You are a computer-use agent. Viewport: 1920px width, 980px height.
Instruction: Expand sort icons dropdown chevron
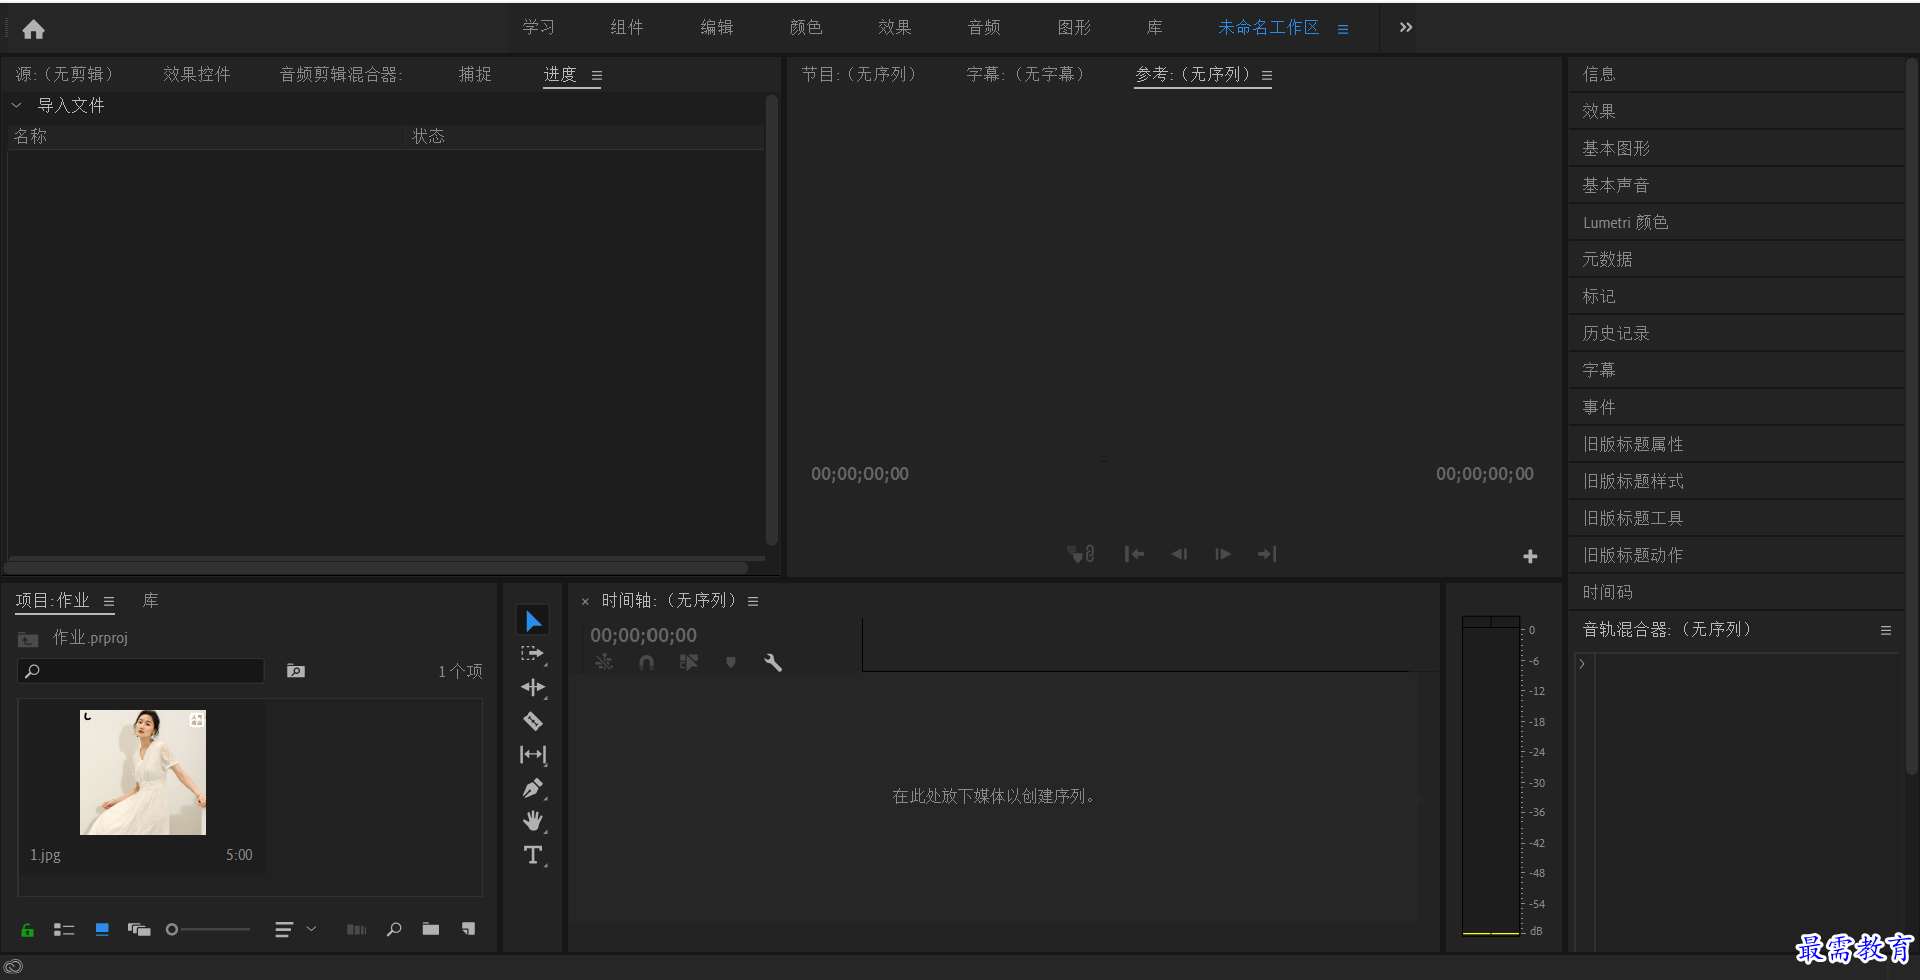tap(311, 929)
